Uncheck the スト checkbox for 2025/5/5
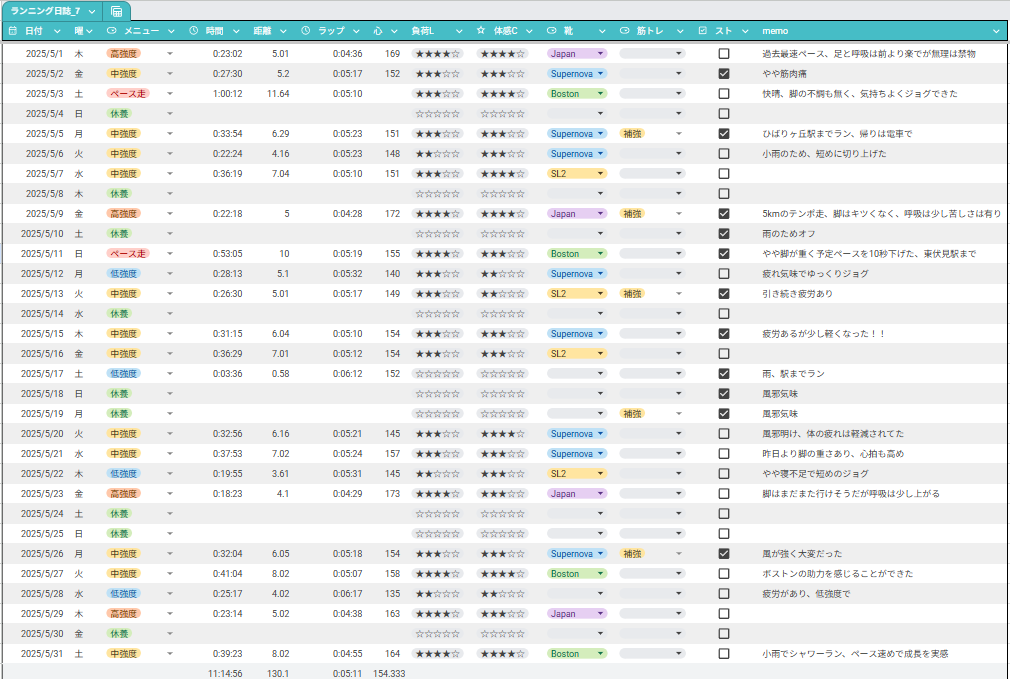The height and width of the screenshot is (679, 1010). click(x=724, y=134)
